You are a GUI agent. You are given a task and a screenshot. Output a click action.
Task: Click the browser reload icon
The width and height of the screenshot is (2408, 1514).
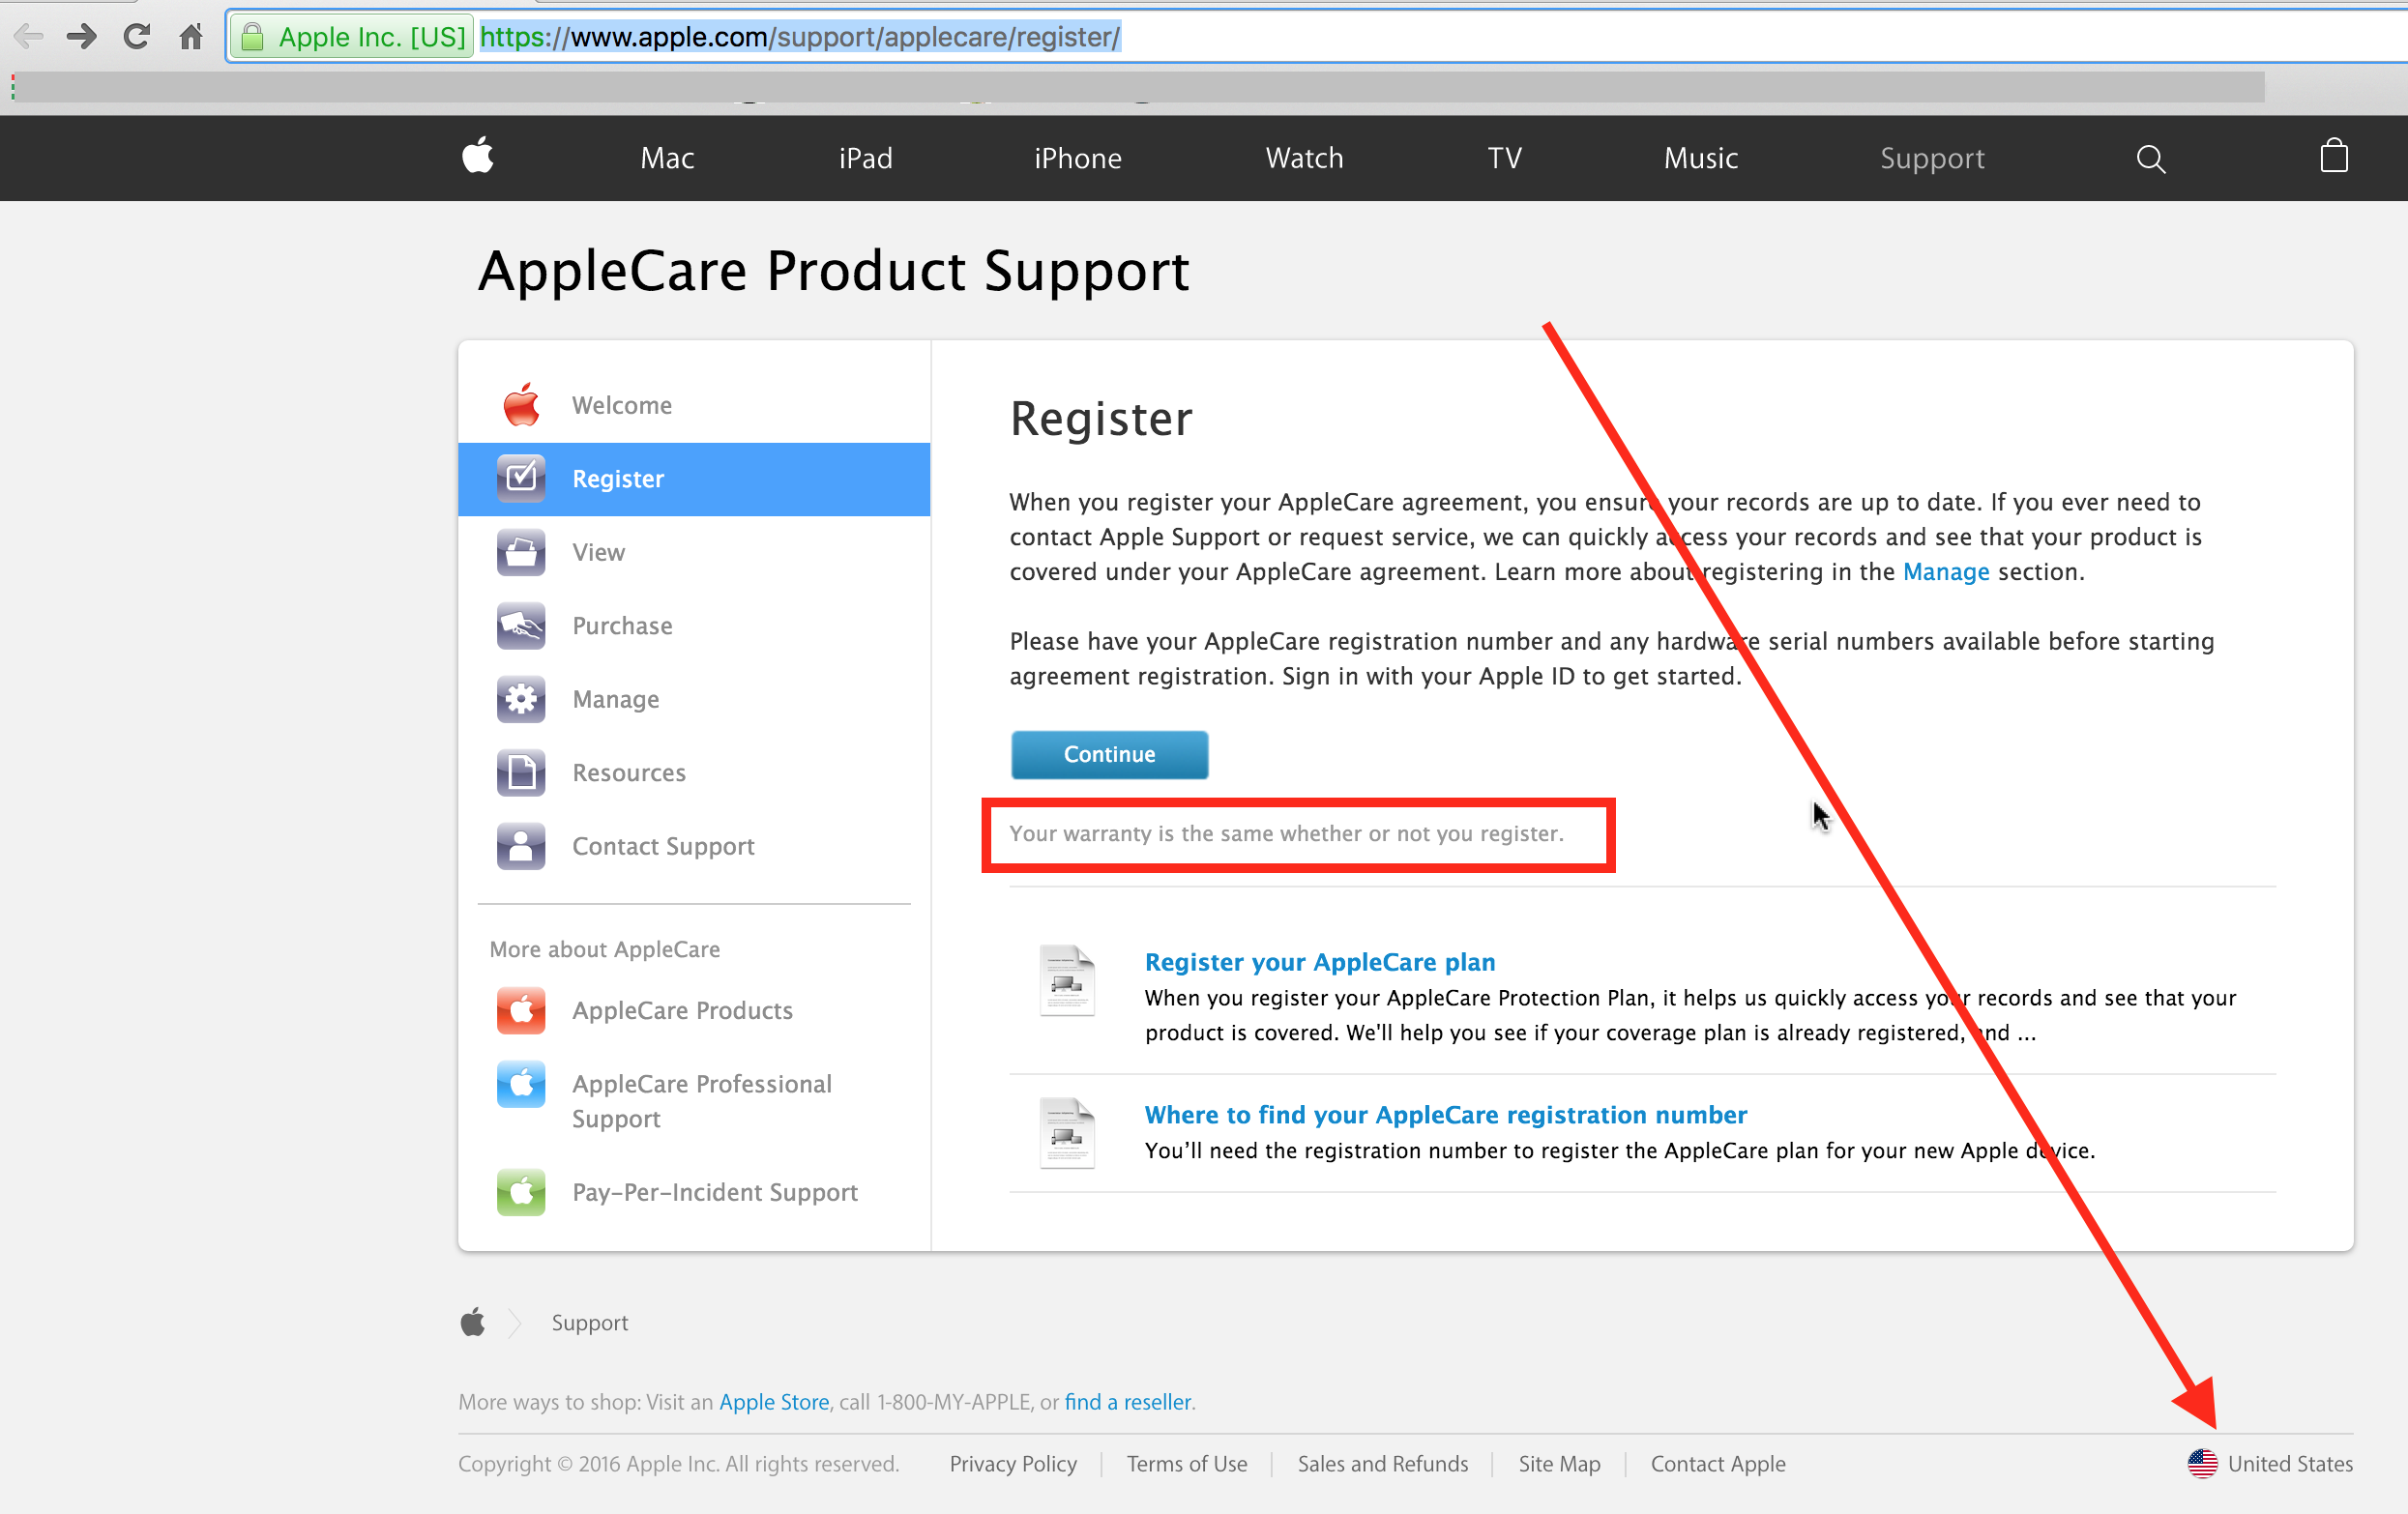[136, 36]
